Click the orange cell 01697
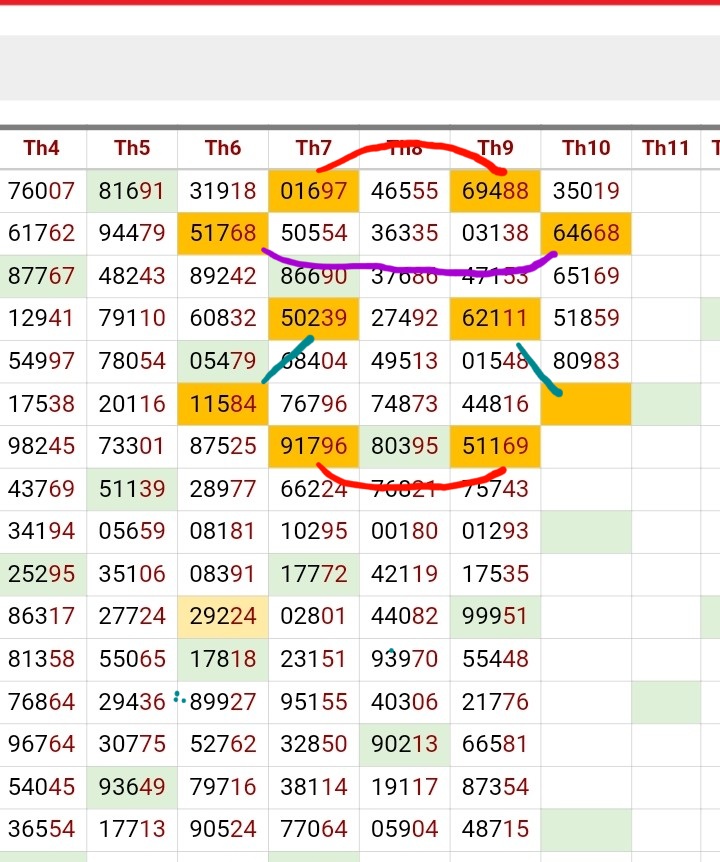The image size is (720, 862). (x=314, y=191)
